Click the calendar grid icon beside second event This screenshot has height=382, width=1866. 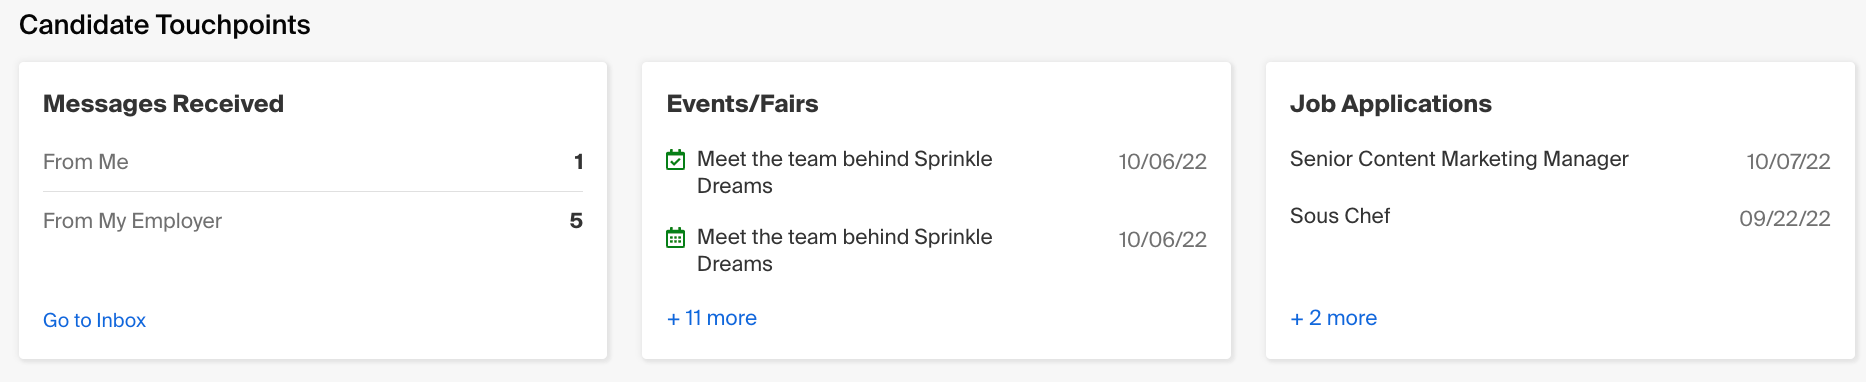point(676,238)
